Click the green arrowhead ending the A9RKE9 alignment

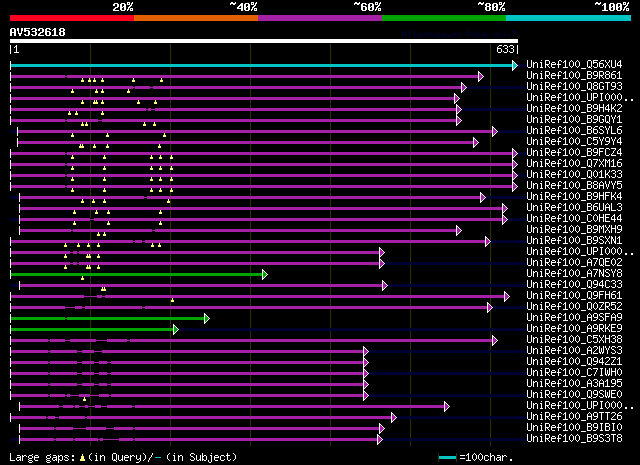(x=176, y=330)
